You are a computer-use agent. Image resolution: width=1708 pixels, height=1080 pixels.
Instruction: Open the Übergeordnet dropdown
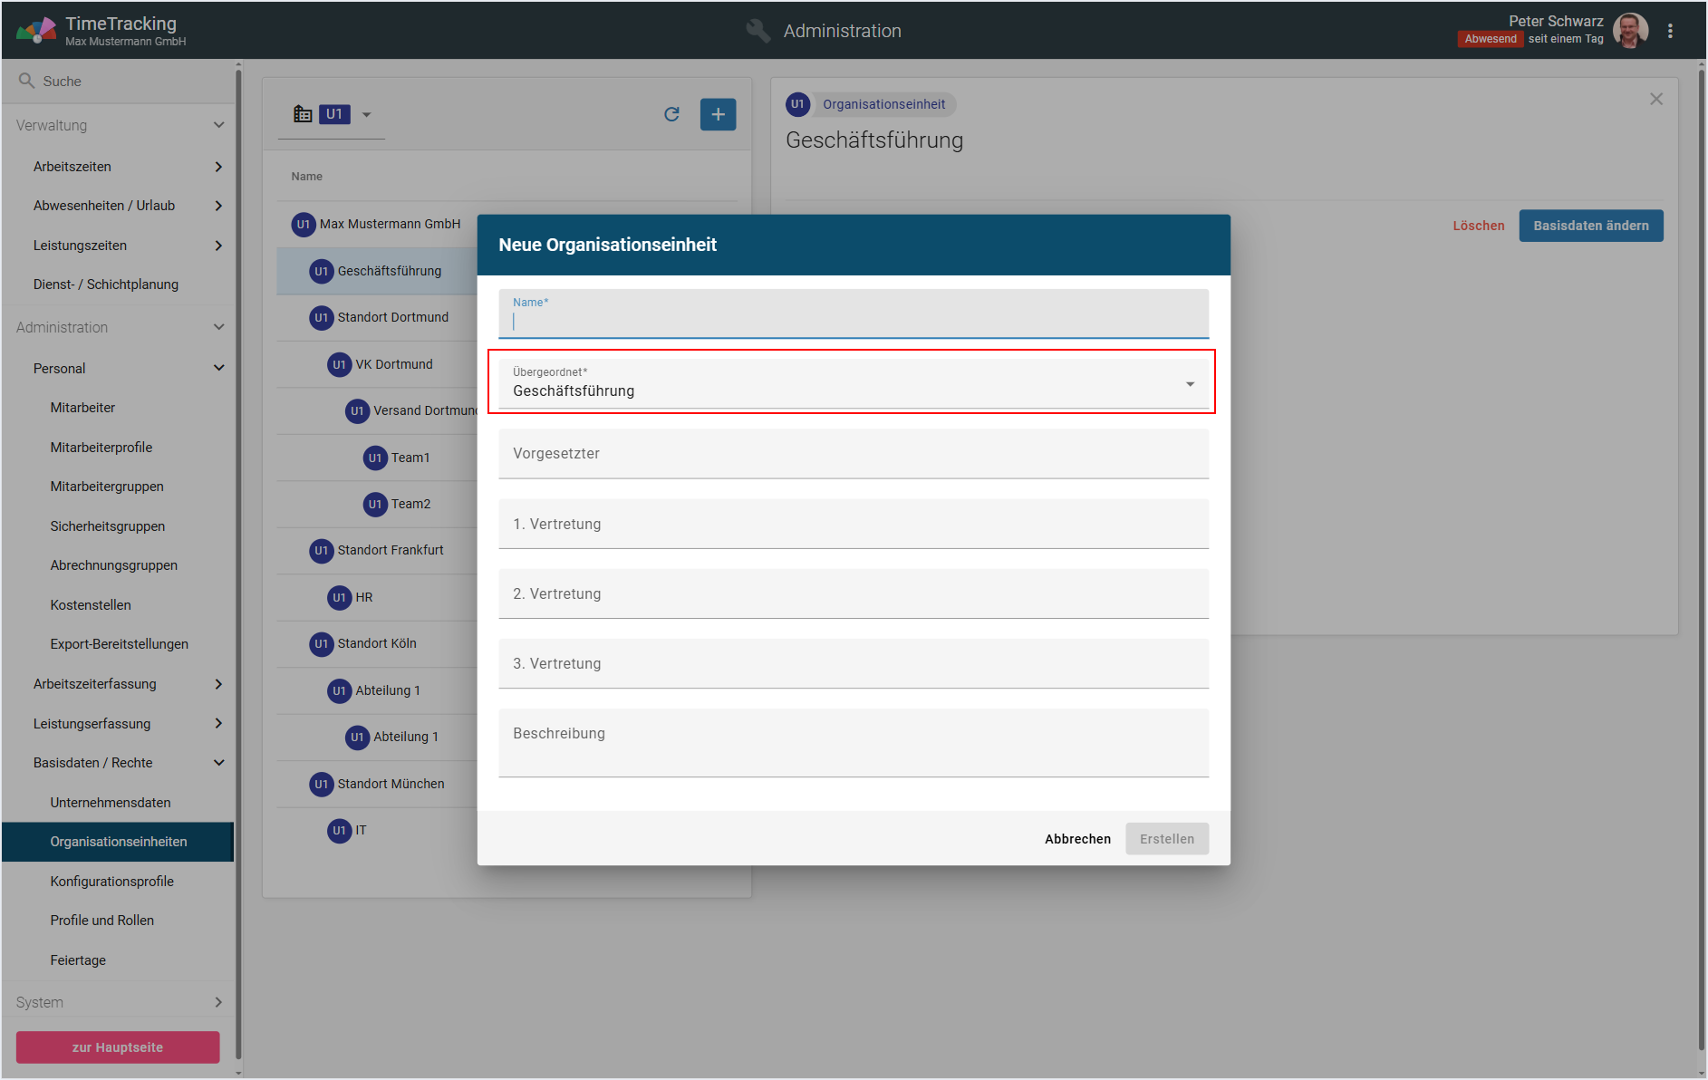(1189, 384)
